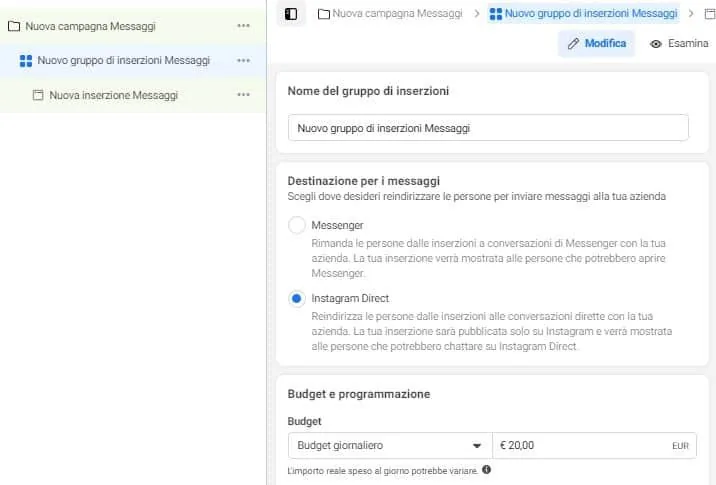
Task: Open options menu for Nuova inserzione Messaggi
Action: click(x=243, y=95)
